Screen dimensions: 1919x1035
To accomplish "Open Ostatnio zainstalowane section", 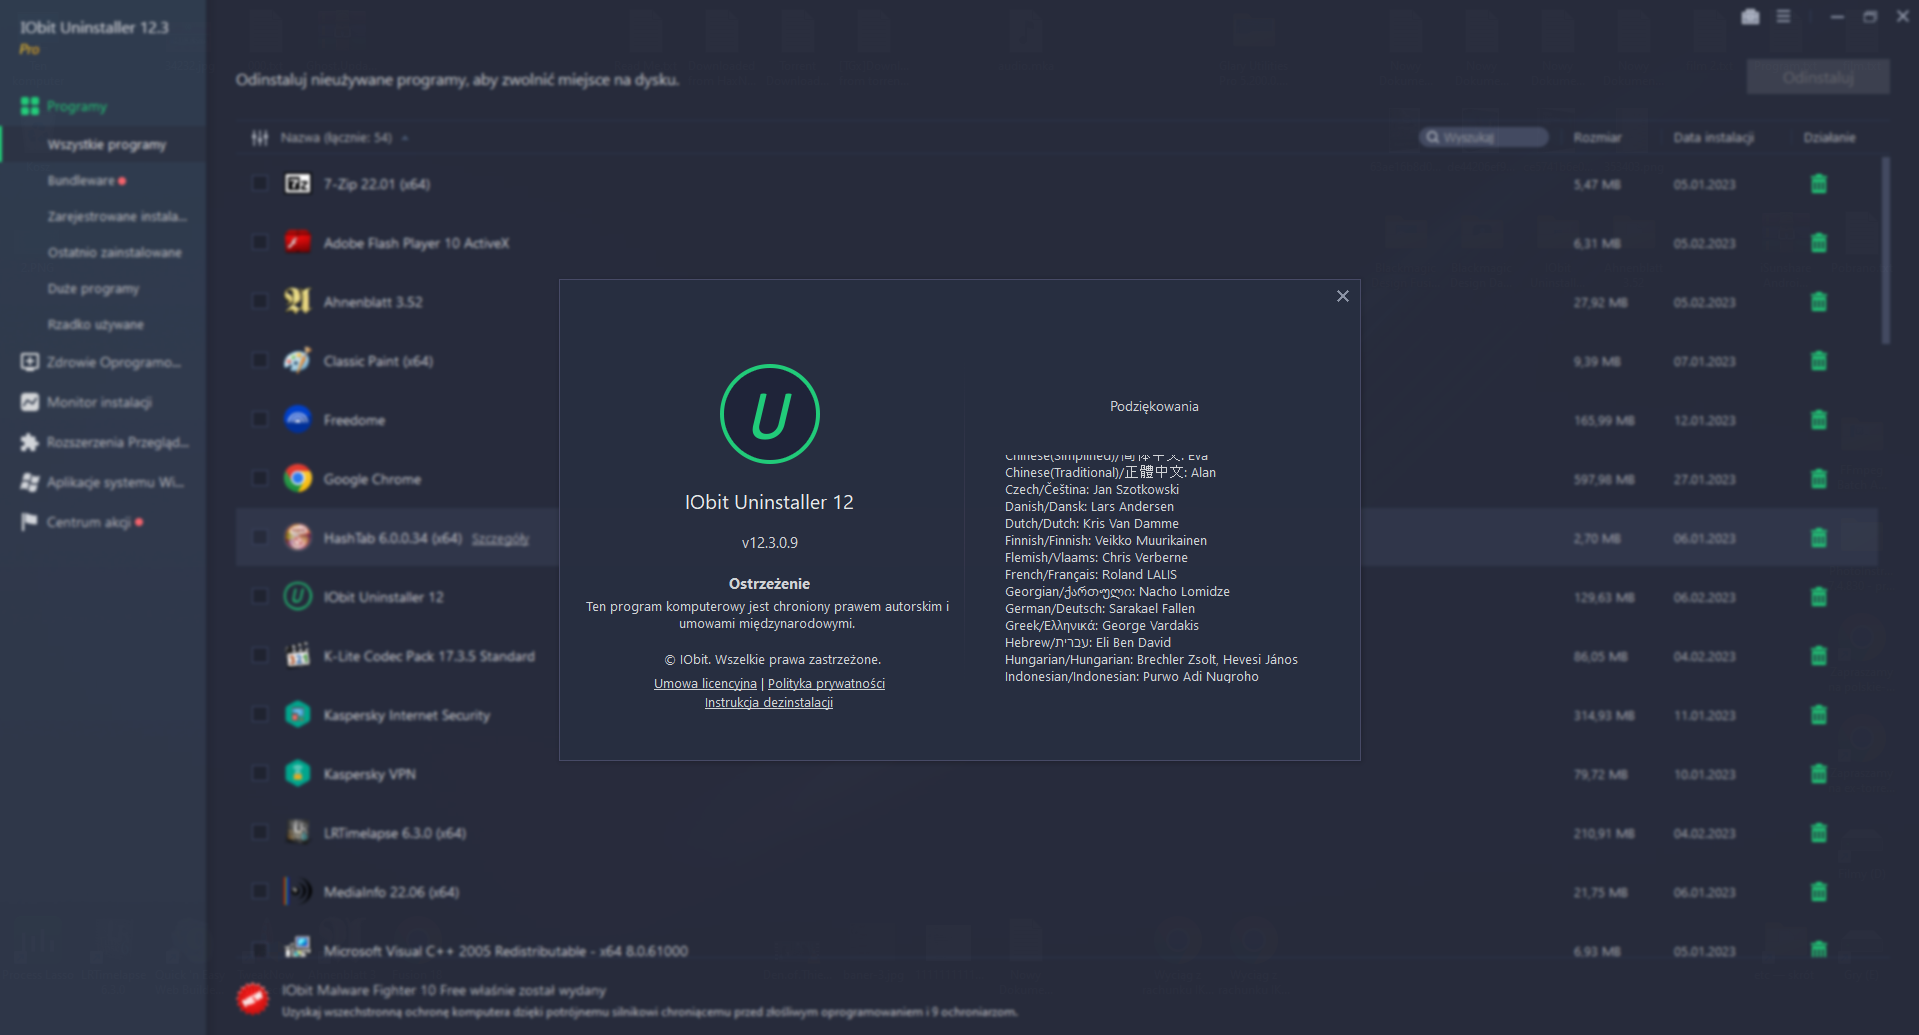I will coord(115,253).
